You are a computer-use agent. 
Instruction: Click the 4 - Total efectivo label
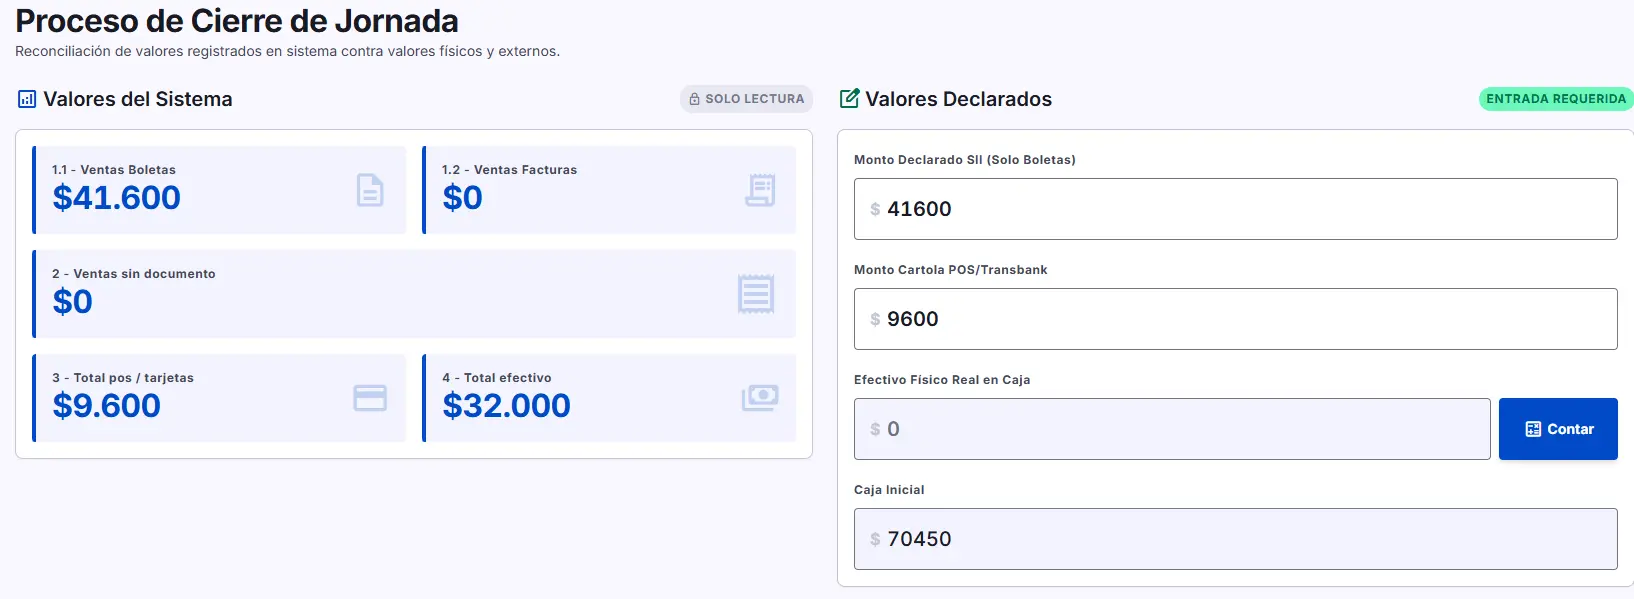pyautogui.click(x=497, y=378)
